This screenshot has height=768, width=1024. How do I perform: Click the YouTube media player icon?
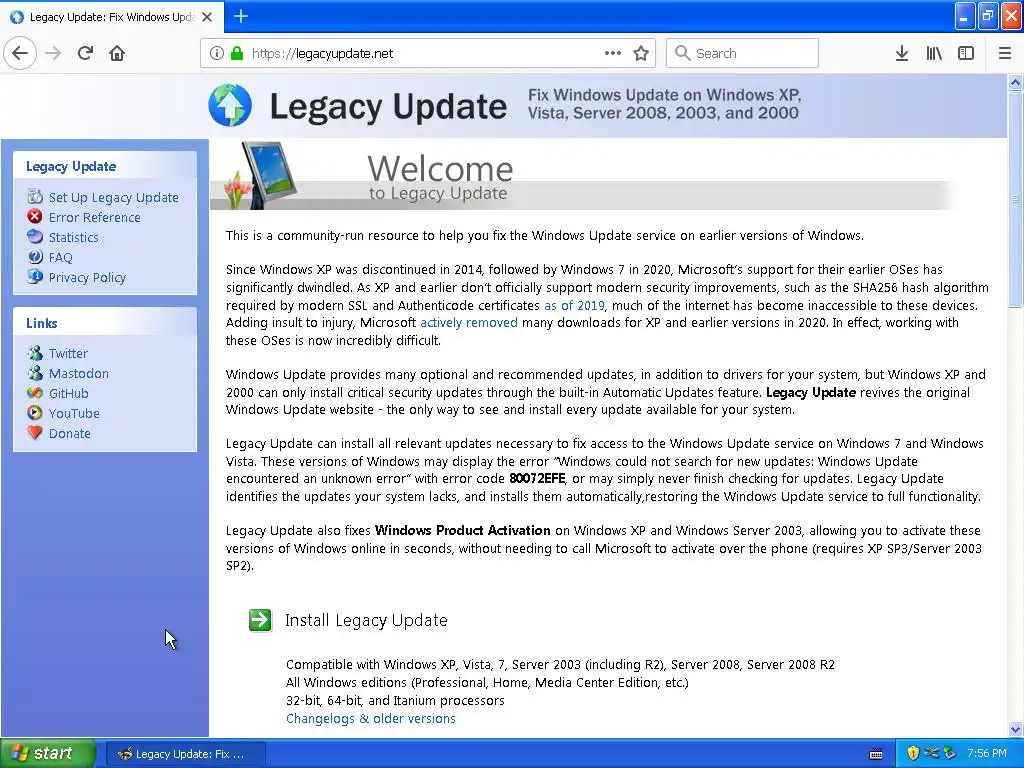[x=35, y=413]
